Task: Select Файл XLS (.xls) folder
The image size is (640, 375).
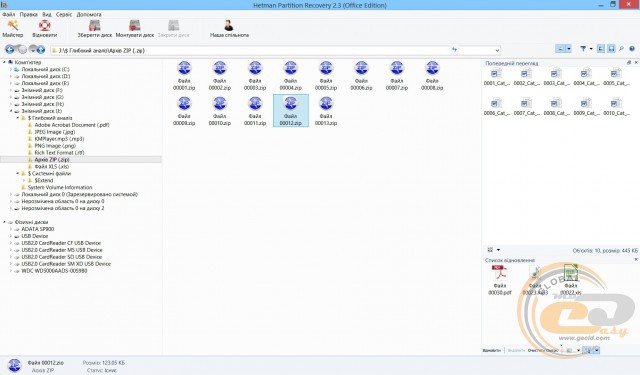Action: [x=51, y=166]
